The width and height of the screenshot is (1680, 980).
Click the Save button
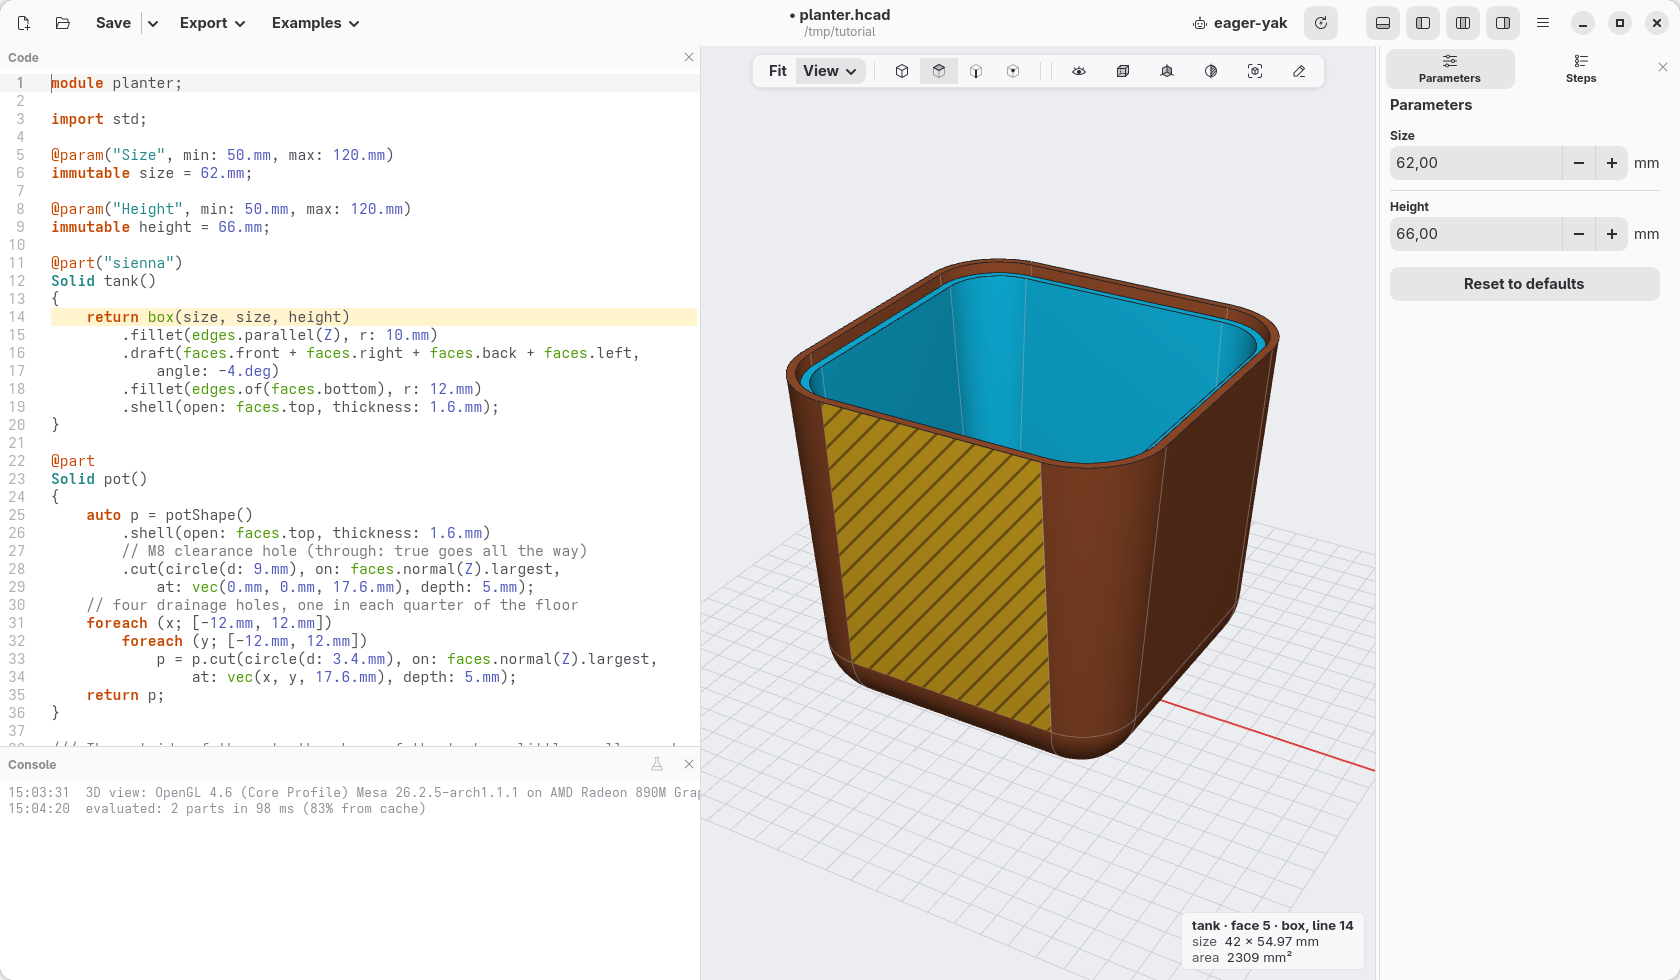tap(113, 23)
